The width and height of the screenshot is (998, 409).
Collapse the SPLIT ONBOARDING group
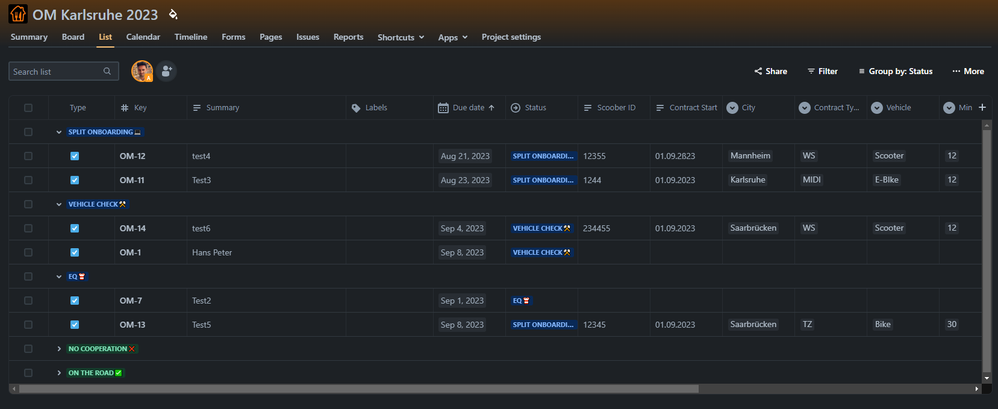(x=59, y=132)
